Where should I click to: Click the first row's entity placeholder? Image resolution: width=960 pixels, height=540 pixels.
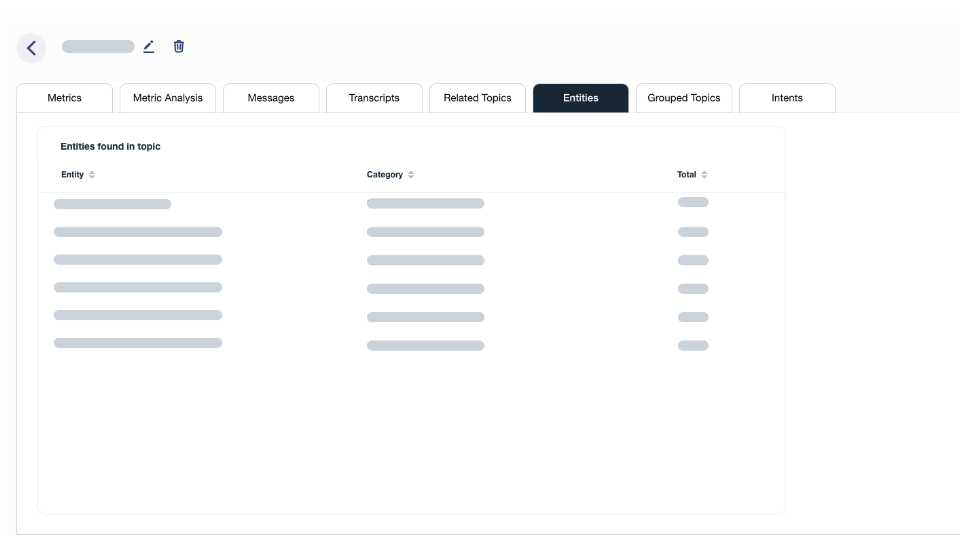pos(112,204)
